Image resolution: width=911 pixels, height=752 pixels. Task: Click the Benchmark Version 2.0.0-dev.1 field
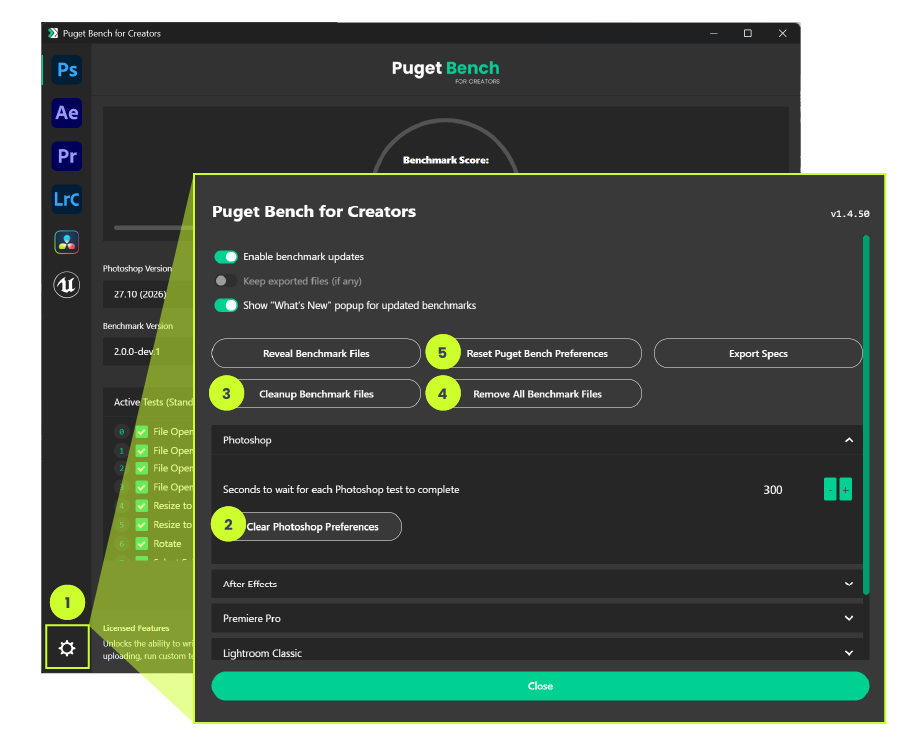(x=148, y=352)
